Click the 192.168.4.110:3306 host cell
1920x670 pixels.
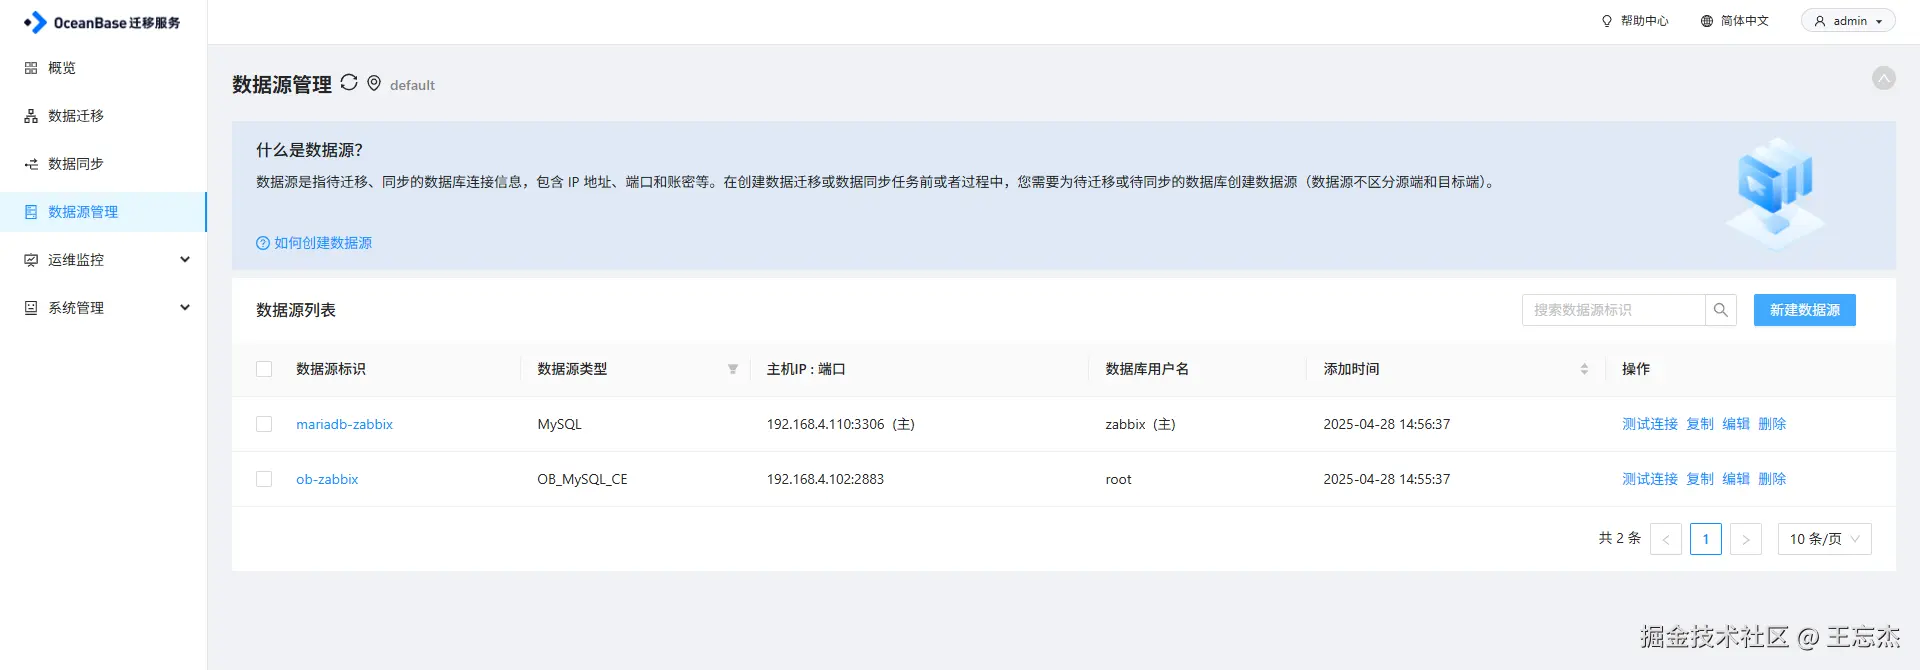click(840, 424)
